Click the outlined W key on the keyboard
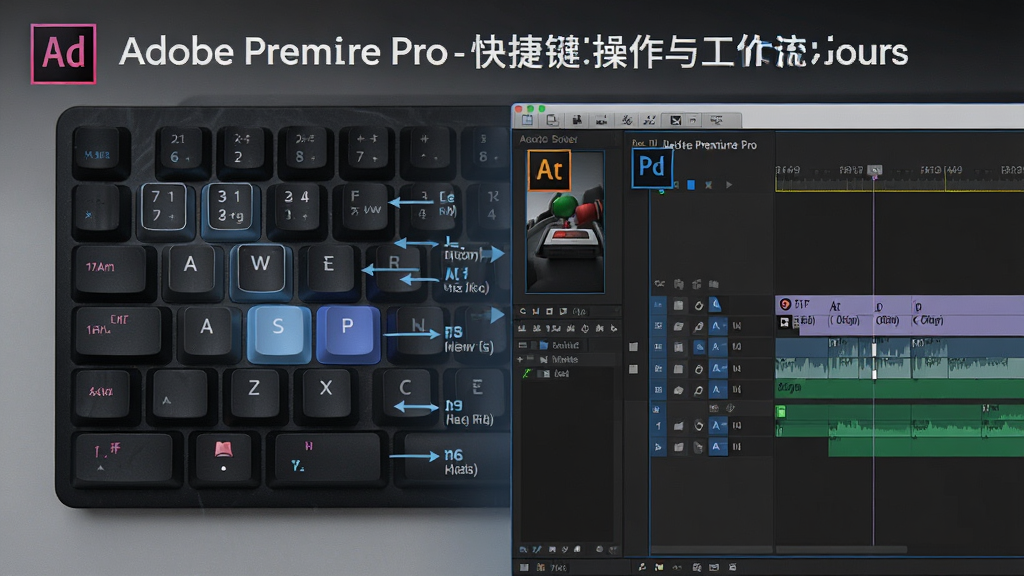Screen dimensions: 1024x576 coord(260,266)
